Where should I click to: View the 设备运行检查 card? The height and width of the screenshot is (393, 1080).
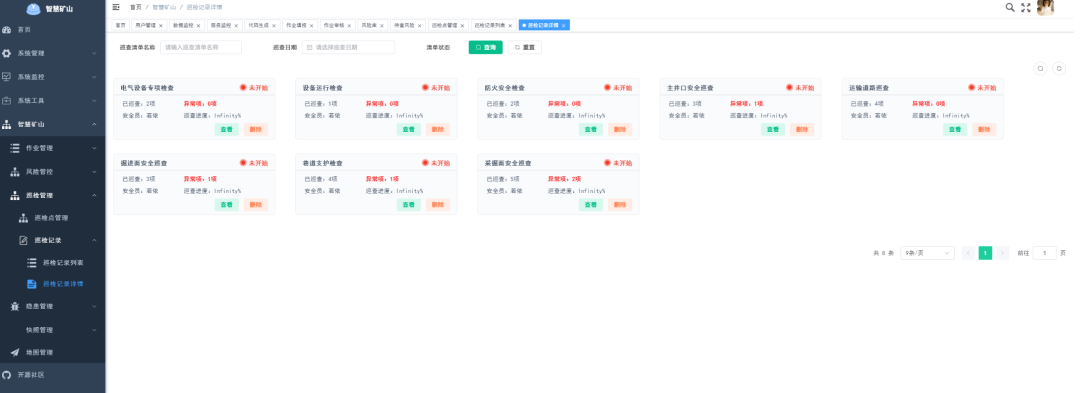coord(408,129)
